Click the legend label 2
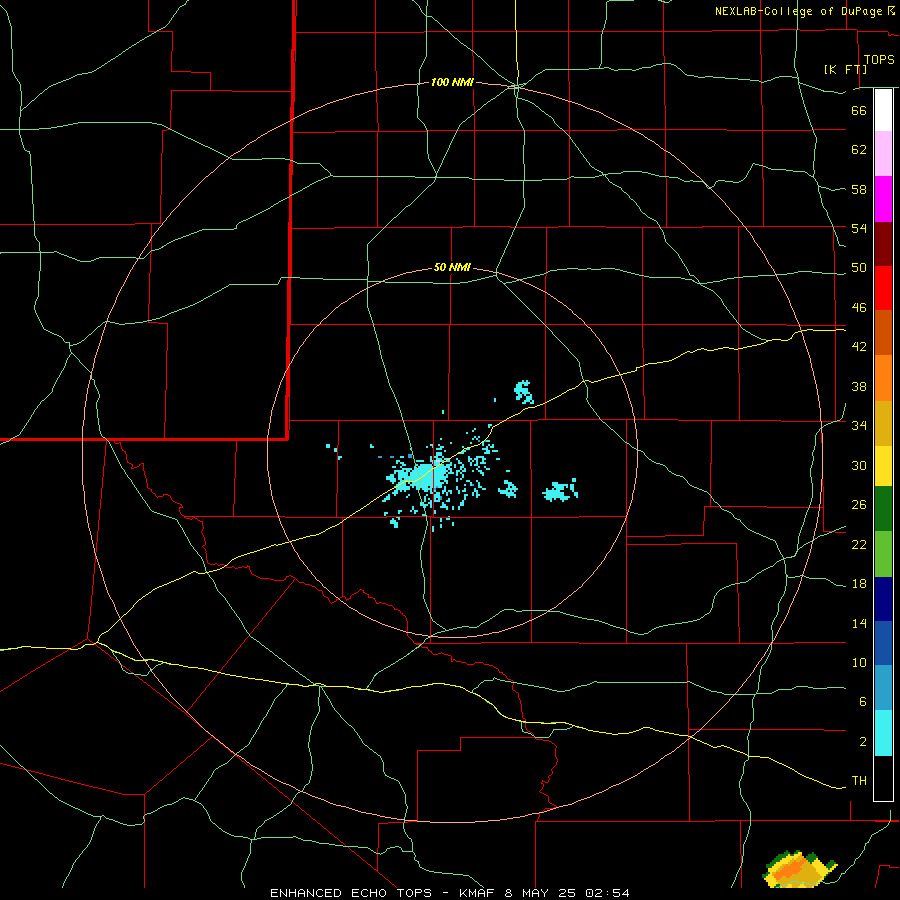This screenshot has width=900, height=900. coord(862,742)
